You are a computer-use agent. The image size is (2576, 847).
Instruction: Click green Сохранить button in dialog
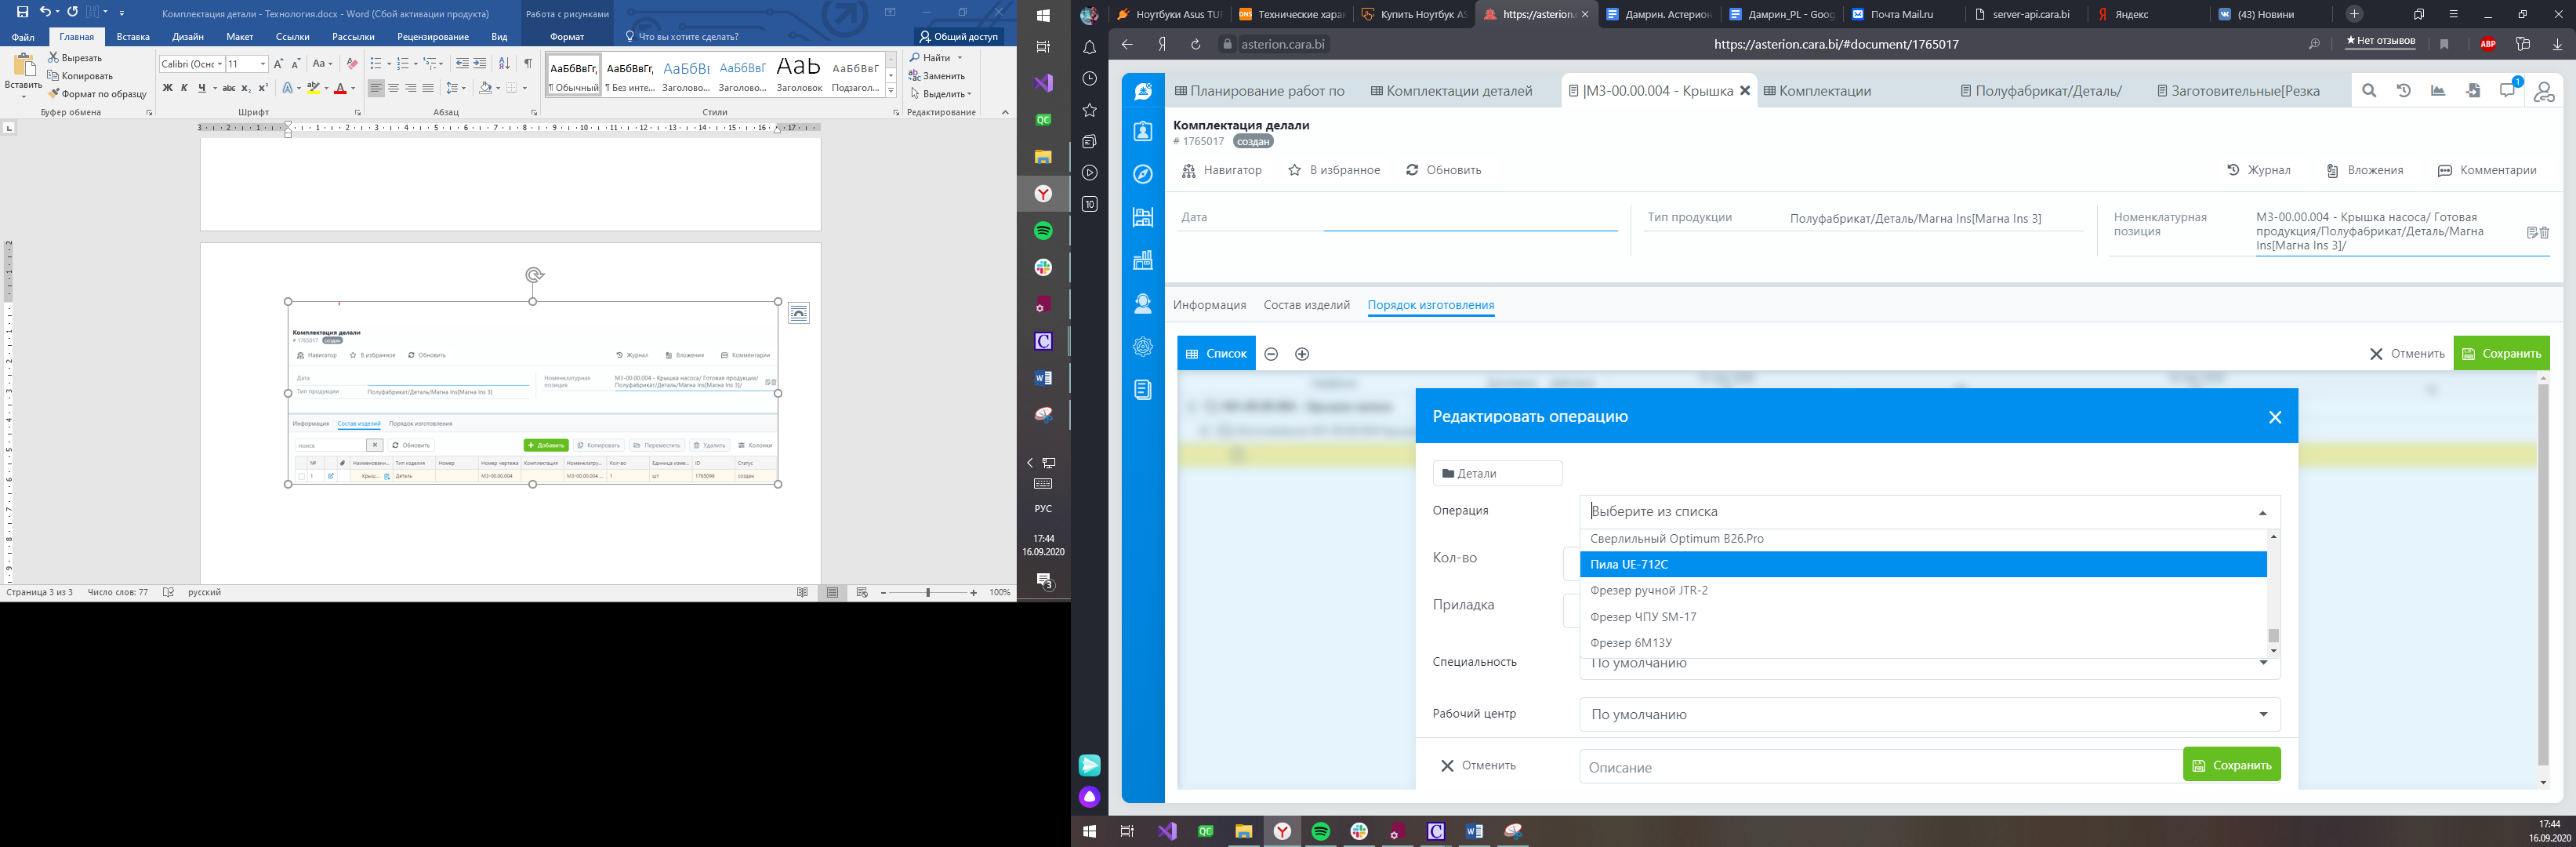coord(2231,765)
